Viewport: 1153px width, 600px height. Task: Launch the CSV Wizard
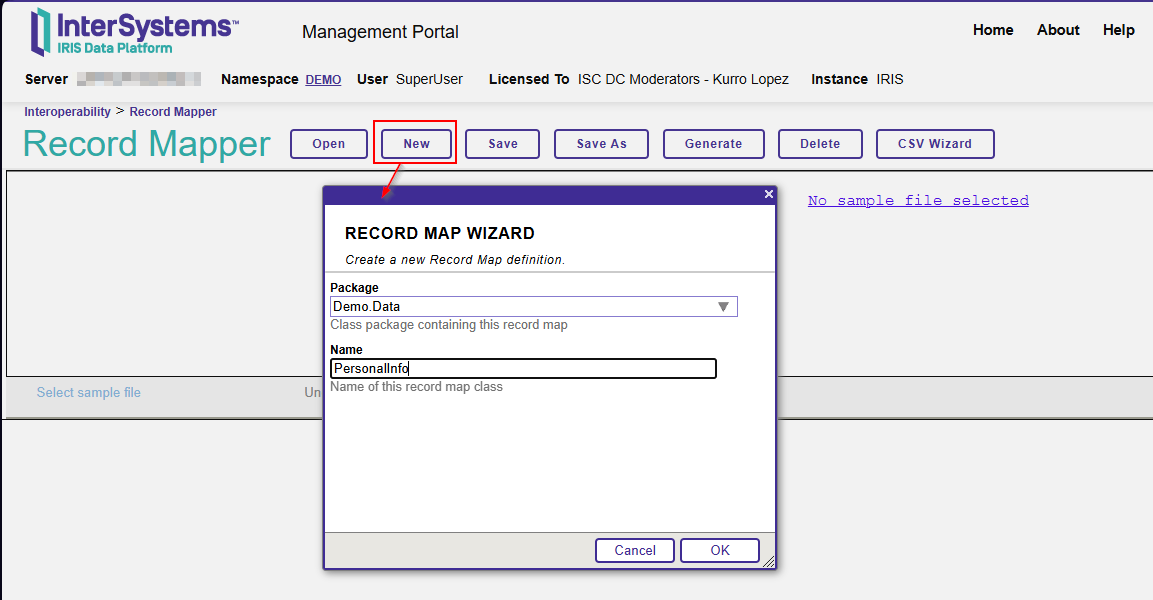pos(934,144)
